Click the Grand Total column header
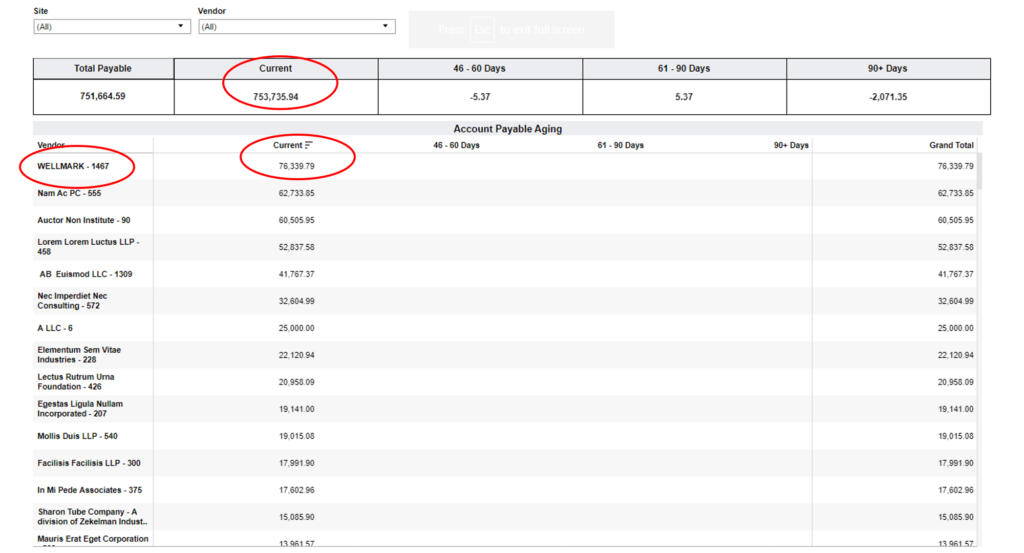The width and height of the screenshot is (1024, 553). coord(951,145)
